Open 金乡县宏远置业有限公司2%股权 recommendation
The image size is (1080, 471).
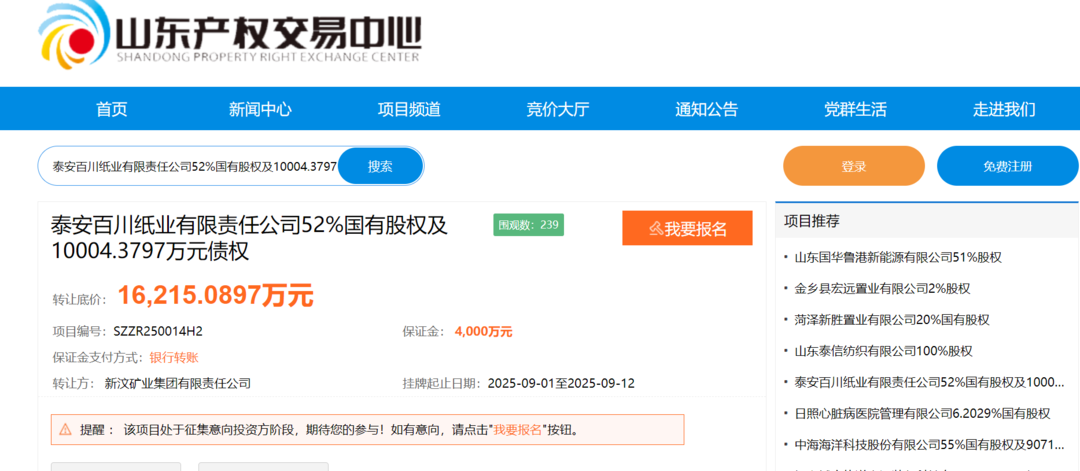(882, 289)
